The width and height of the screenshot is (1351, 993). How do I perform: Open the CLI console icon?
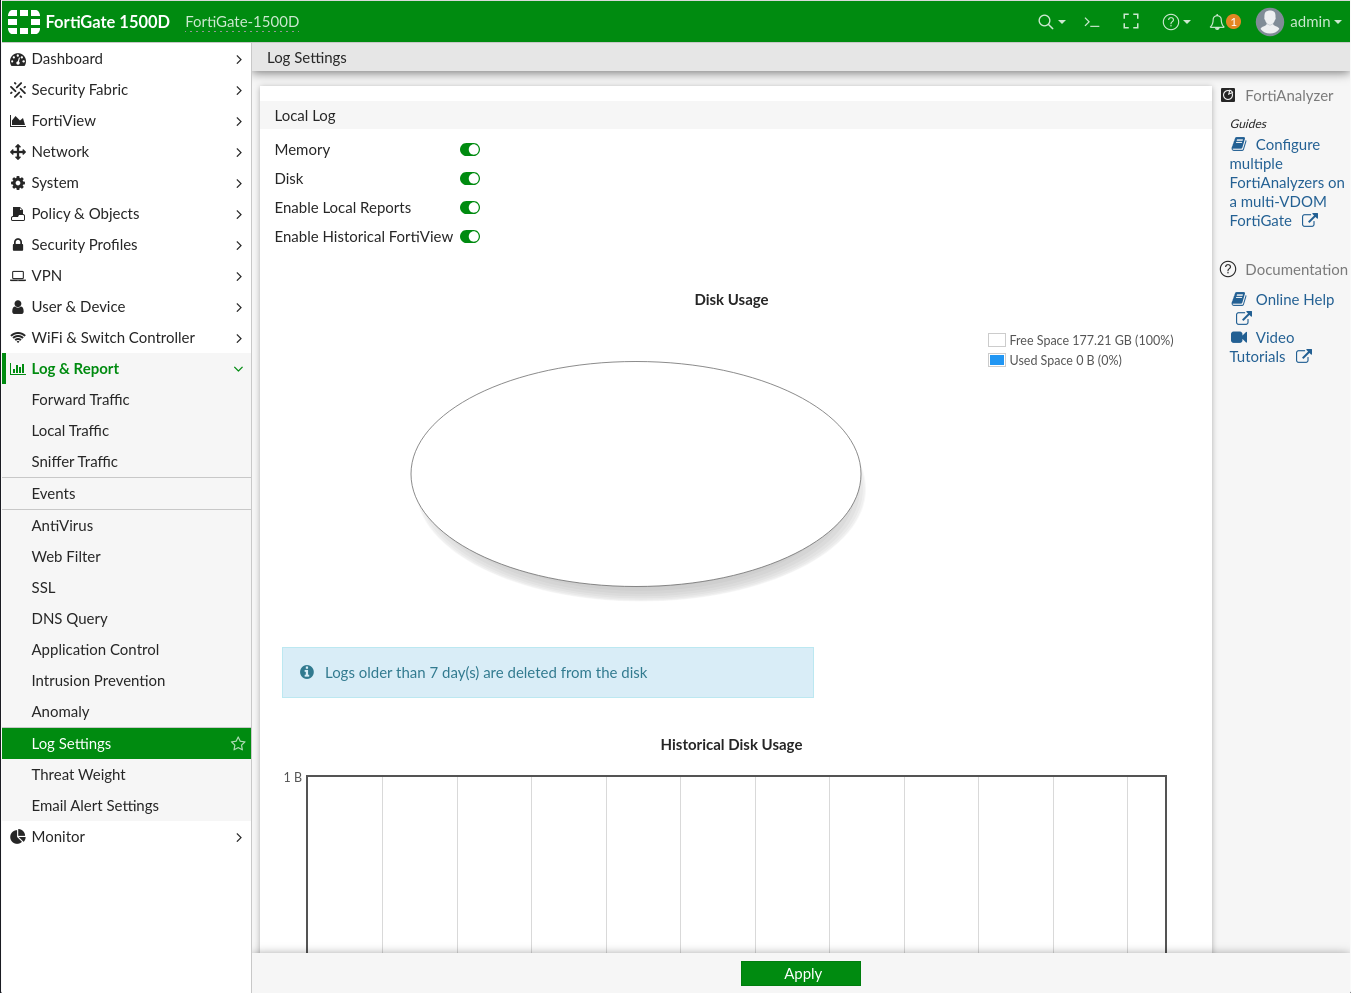(x=1092, y=22)
